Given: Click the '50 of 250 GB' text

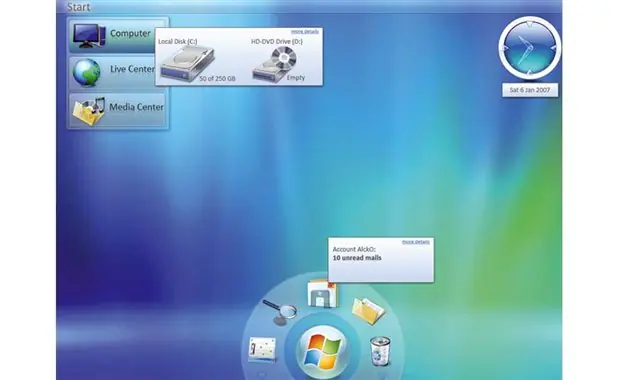Looking at the screenshot, I should [217, 78].
